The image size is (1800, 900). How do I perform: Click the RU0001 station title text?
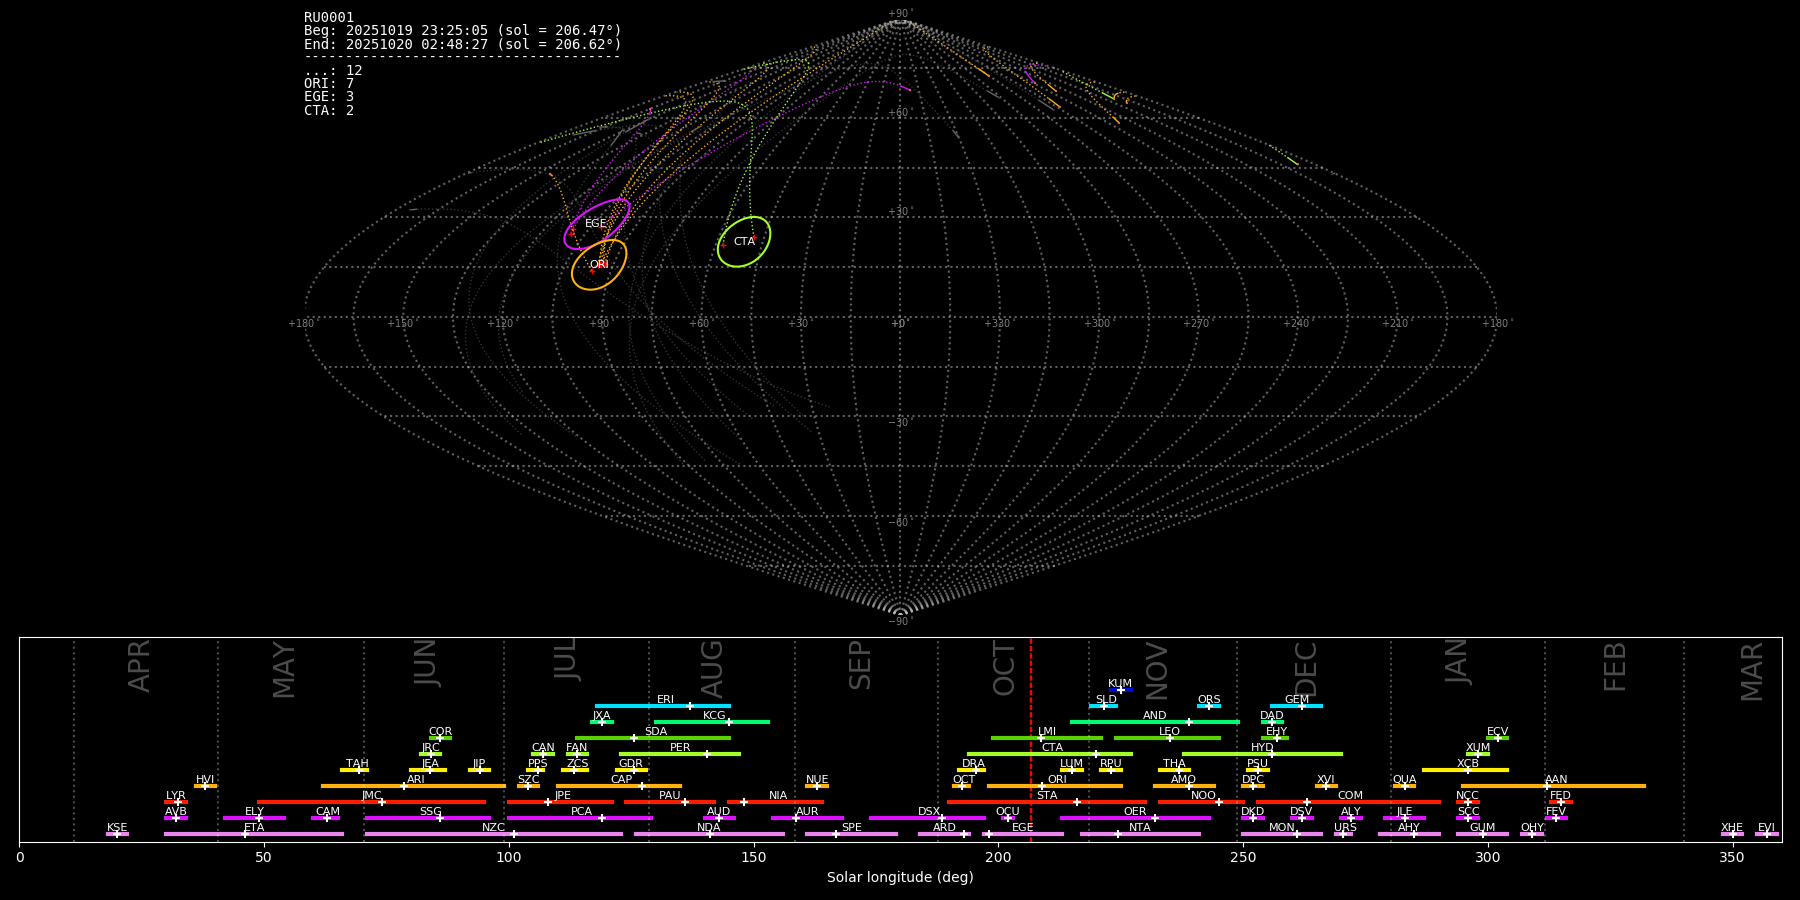click(329, 17)
